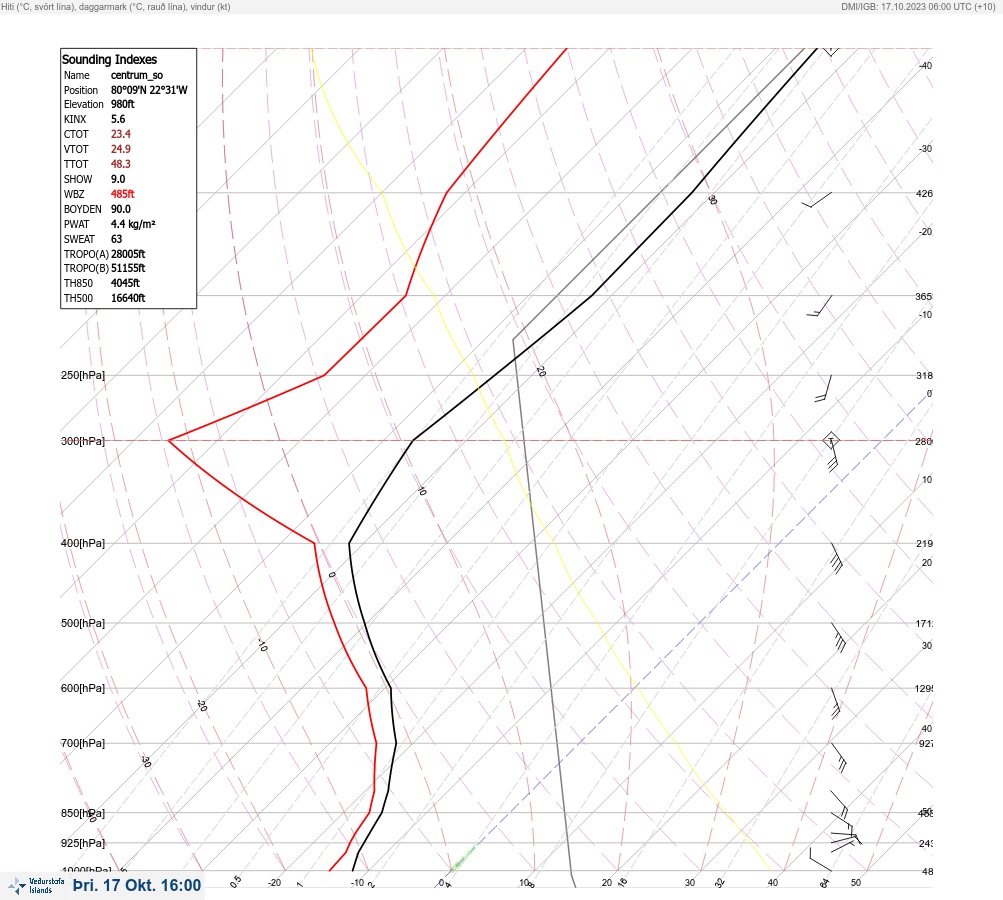
Task: Click the 400[hPa] pressure label
Action: pyautogui.click(x=83, y=543)
